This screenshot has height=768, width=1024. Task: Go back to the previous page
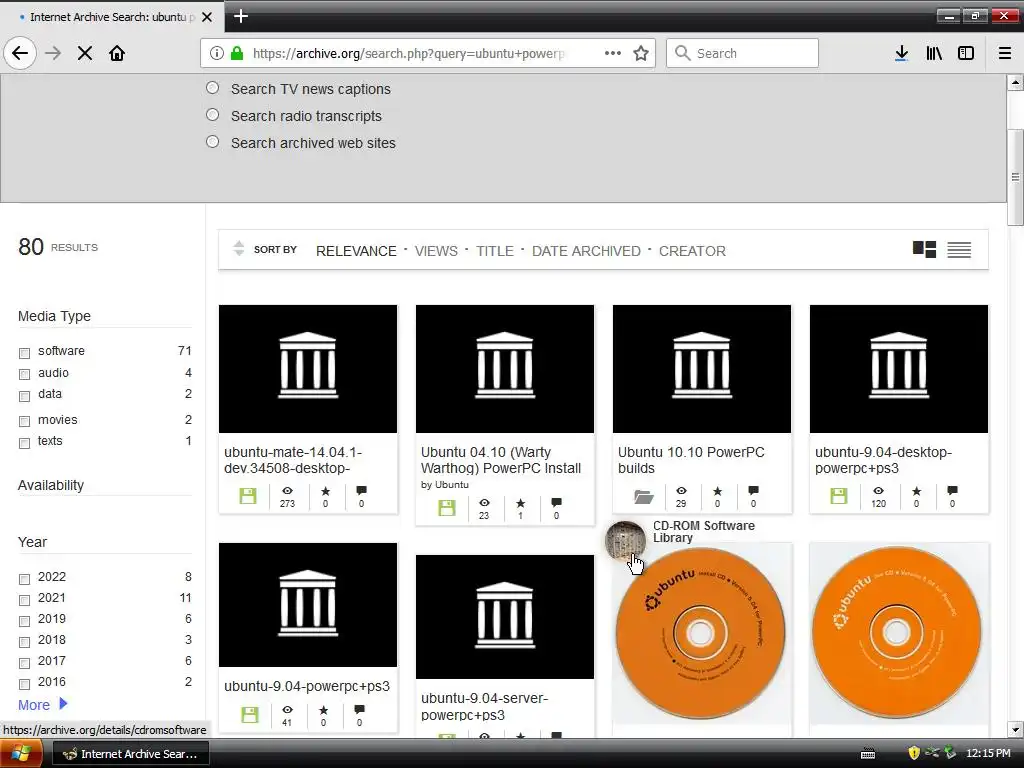[20, 53]
